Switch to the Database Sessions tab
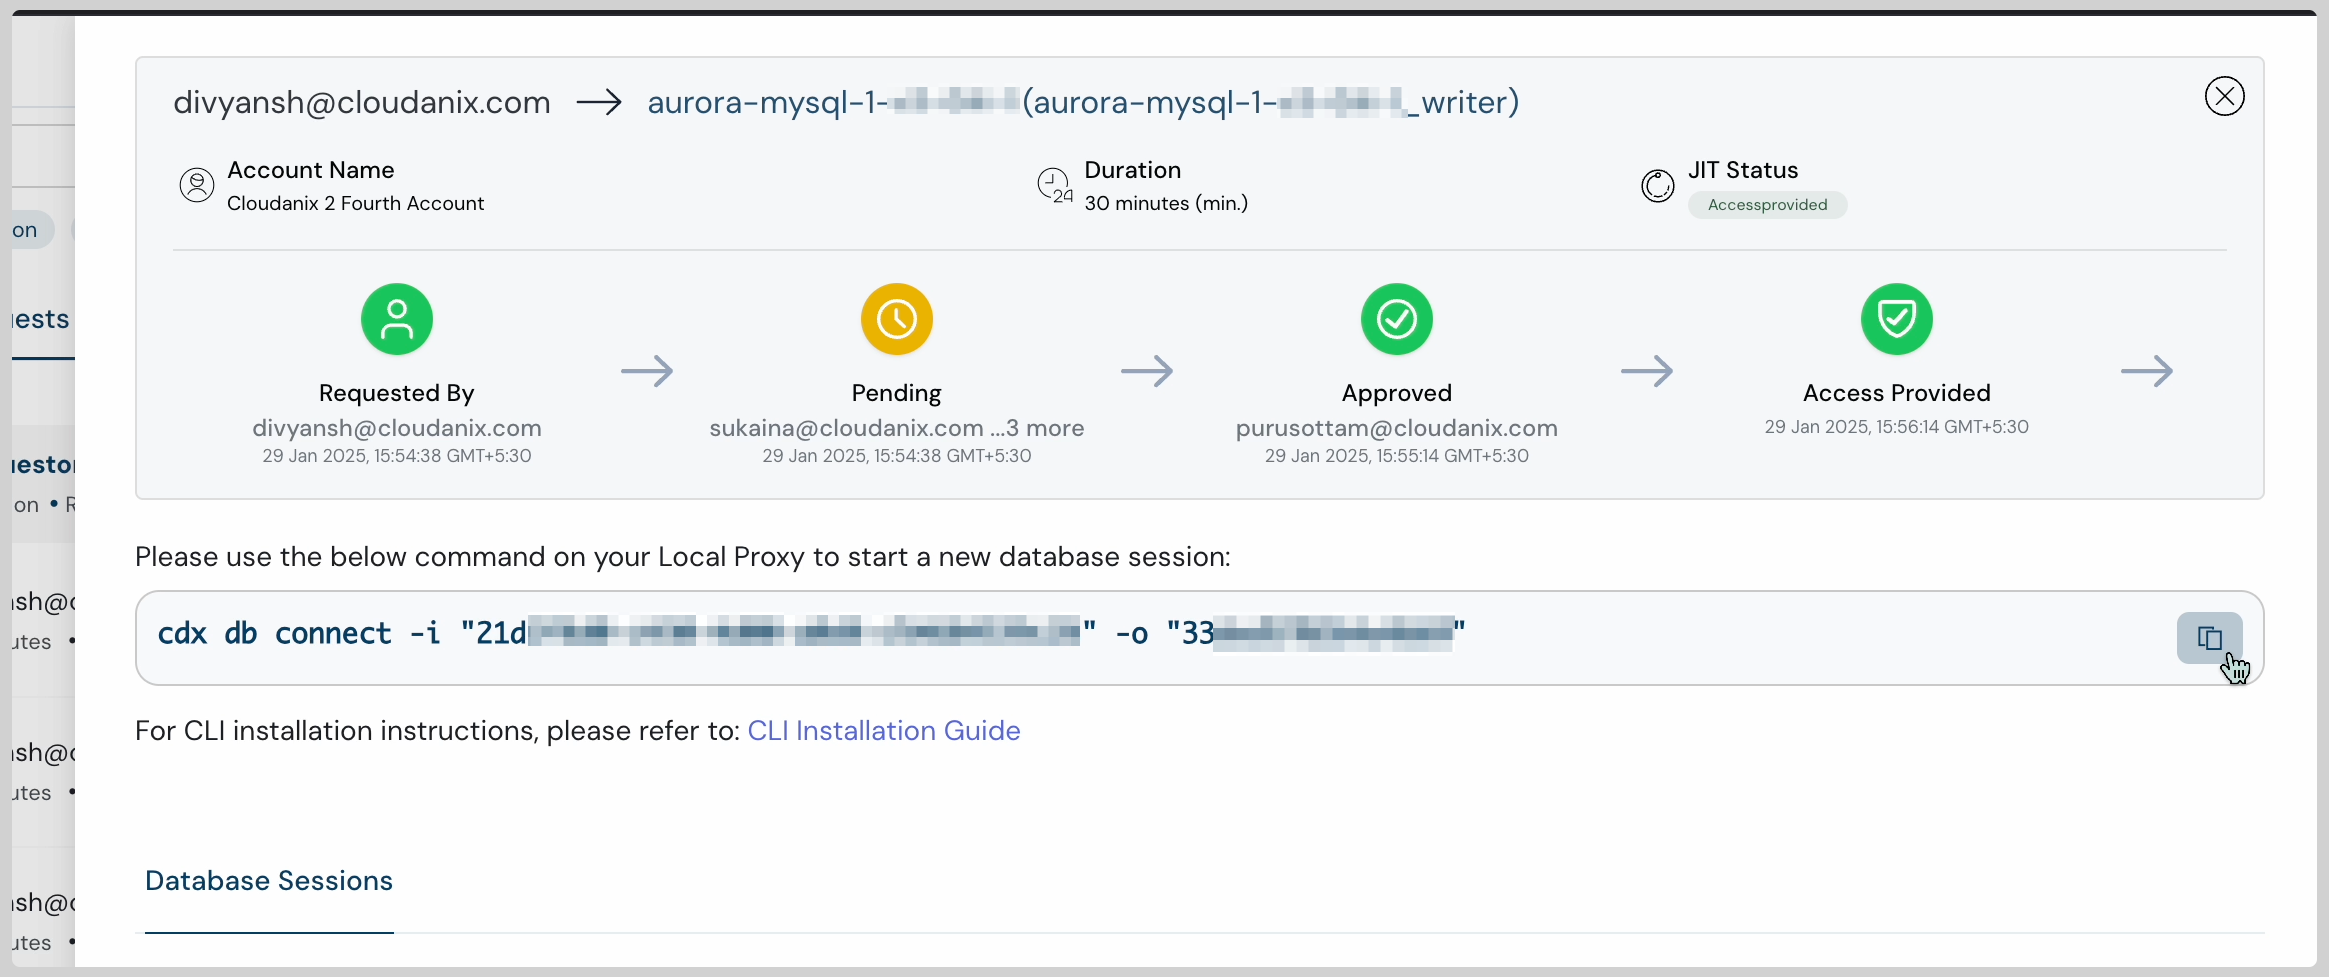Screen dimensions: 2329x977 [268, 881]
